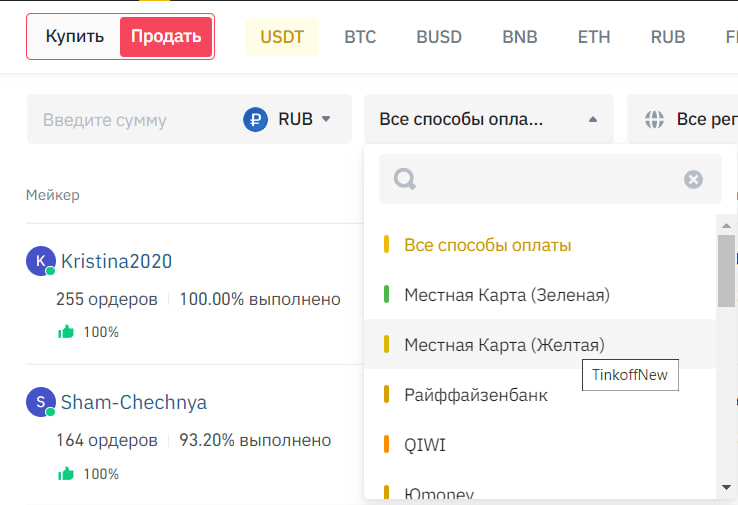Click Kristina2020's avatar icon

[40, 261]
